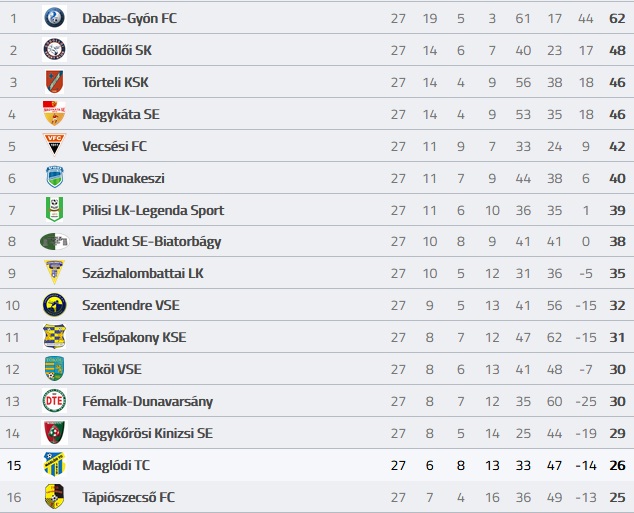The image size is (634, 513).
Task: Click the Dabas-Gyón FC club crest
Action: coord(54,18)
